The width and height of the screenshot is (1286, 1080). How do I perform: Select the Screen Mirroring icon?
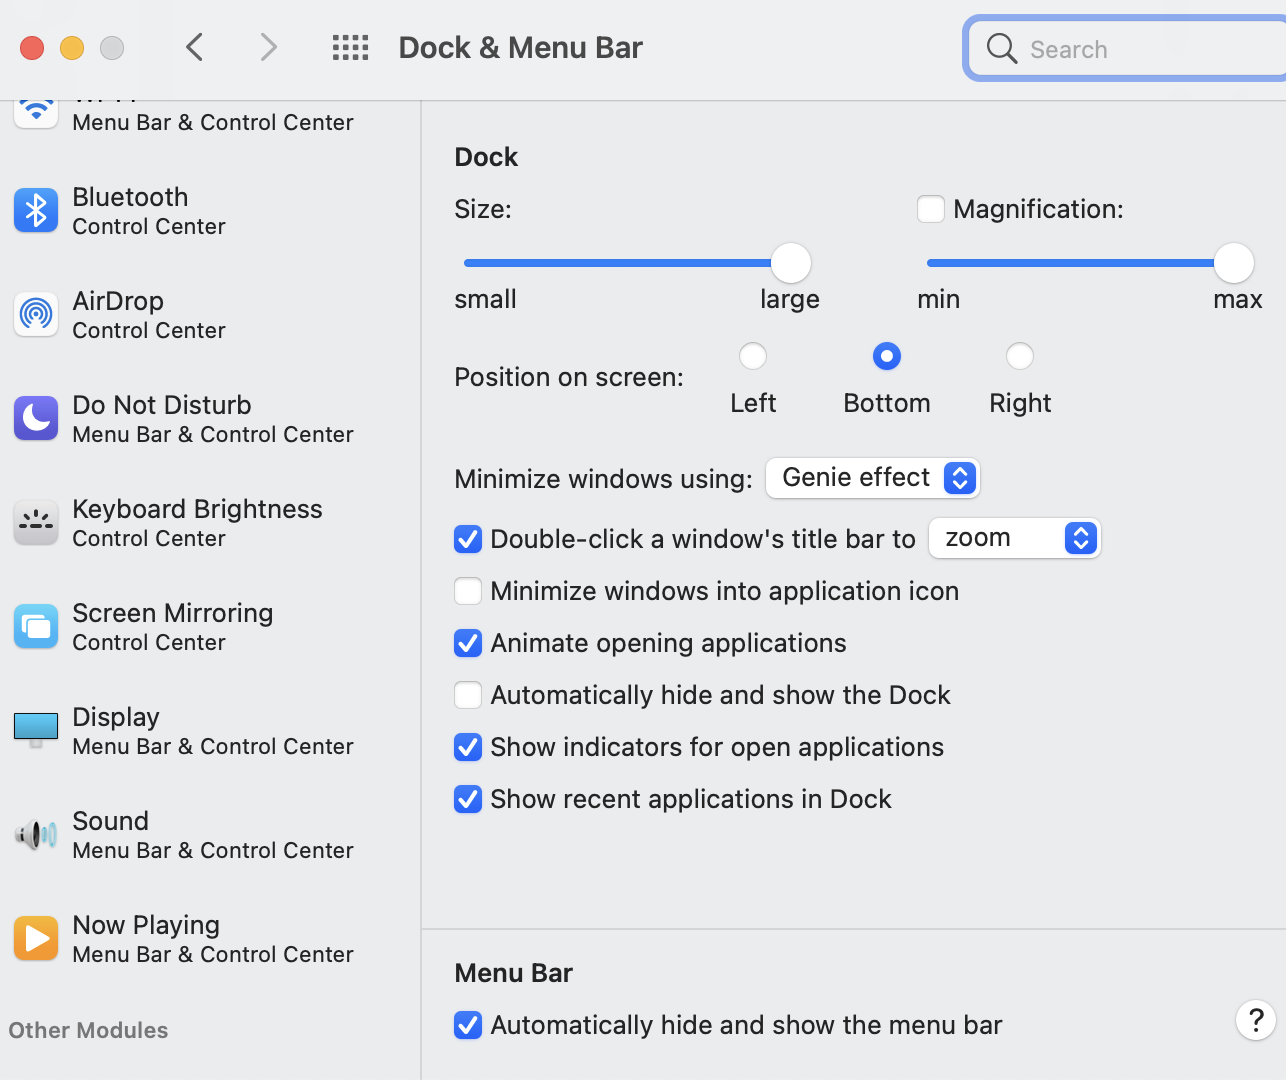click(x=36, y=627)
